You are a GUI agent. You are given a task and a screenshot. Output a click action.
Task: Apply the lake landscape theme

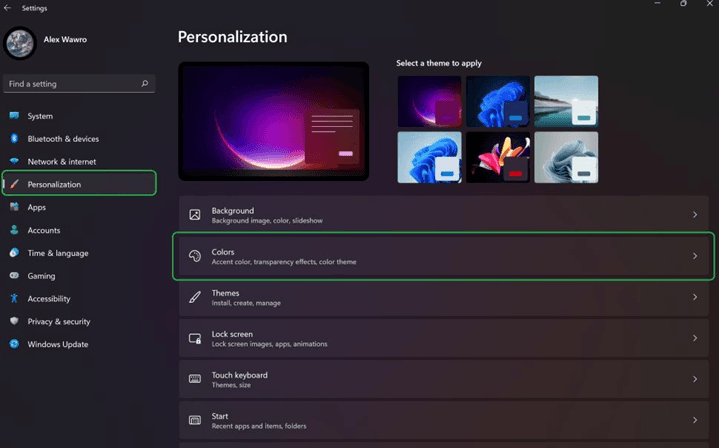click(566, 101)
